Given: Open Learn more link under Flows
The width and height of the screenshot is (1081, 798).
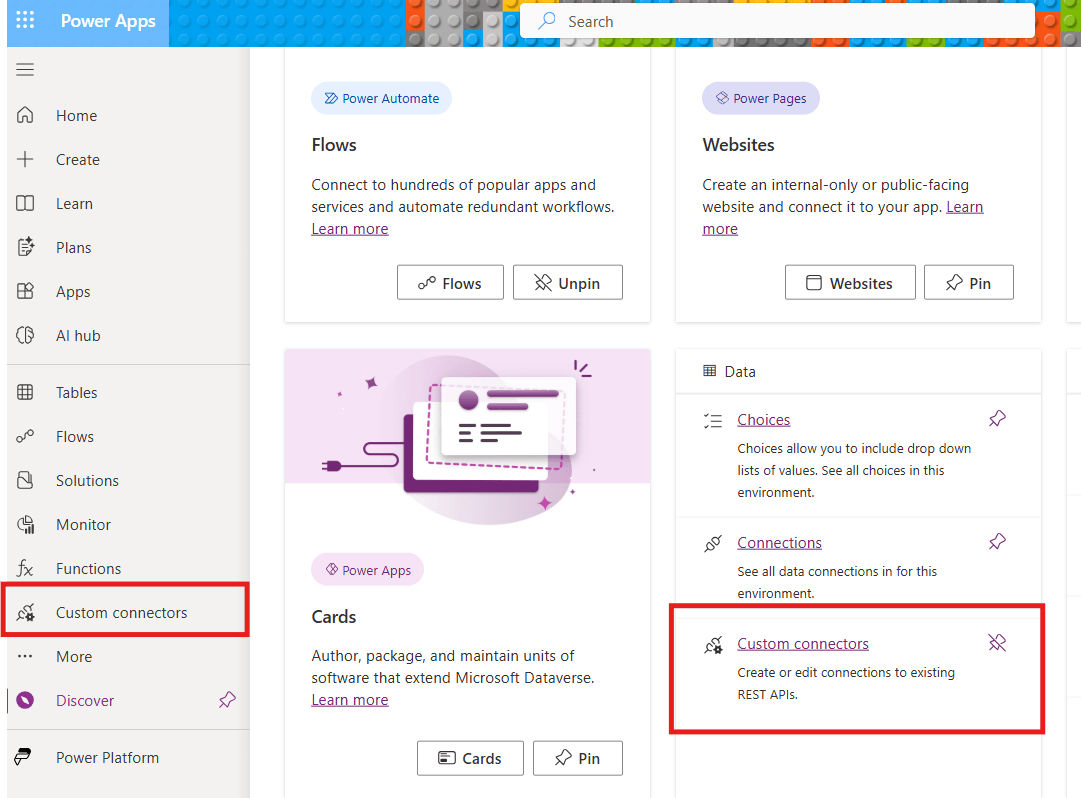Looking at the screenshot, I should 350,229.
